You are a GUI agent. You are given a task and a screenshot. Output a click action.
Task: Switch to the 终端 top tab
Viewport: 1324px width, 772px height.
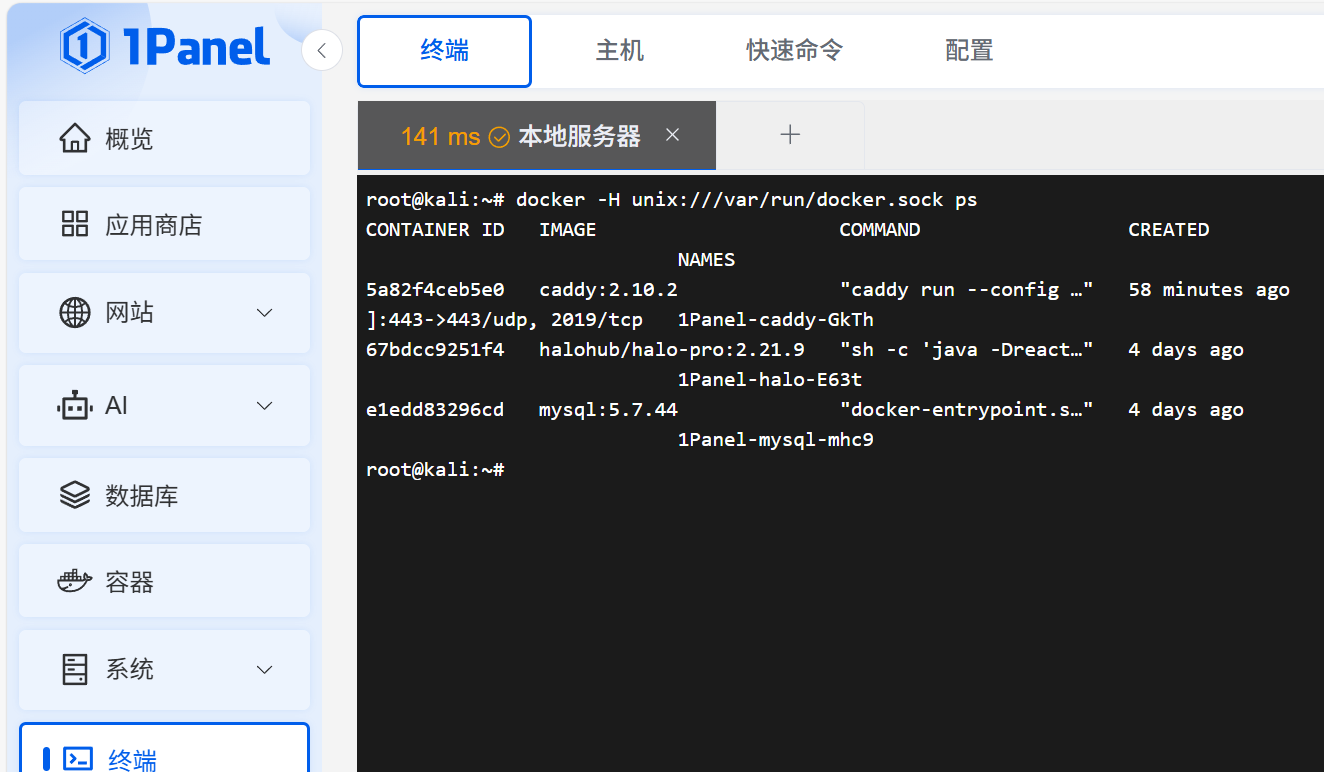(445, 51)
